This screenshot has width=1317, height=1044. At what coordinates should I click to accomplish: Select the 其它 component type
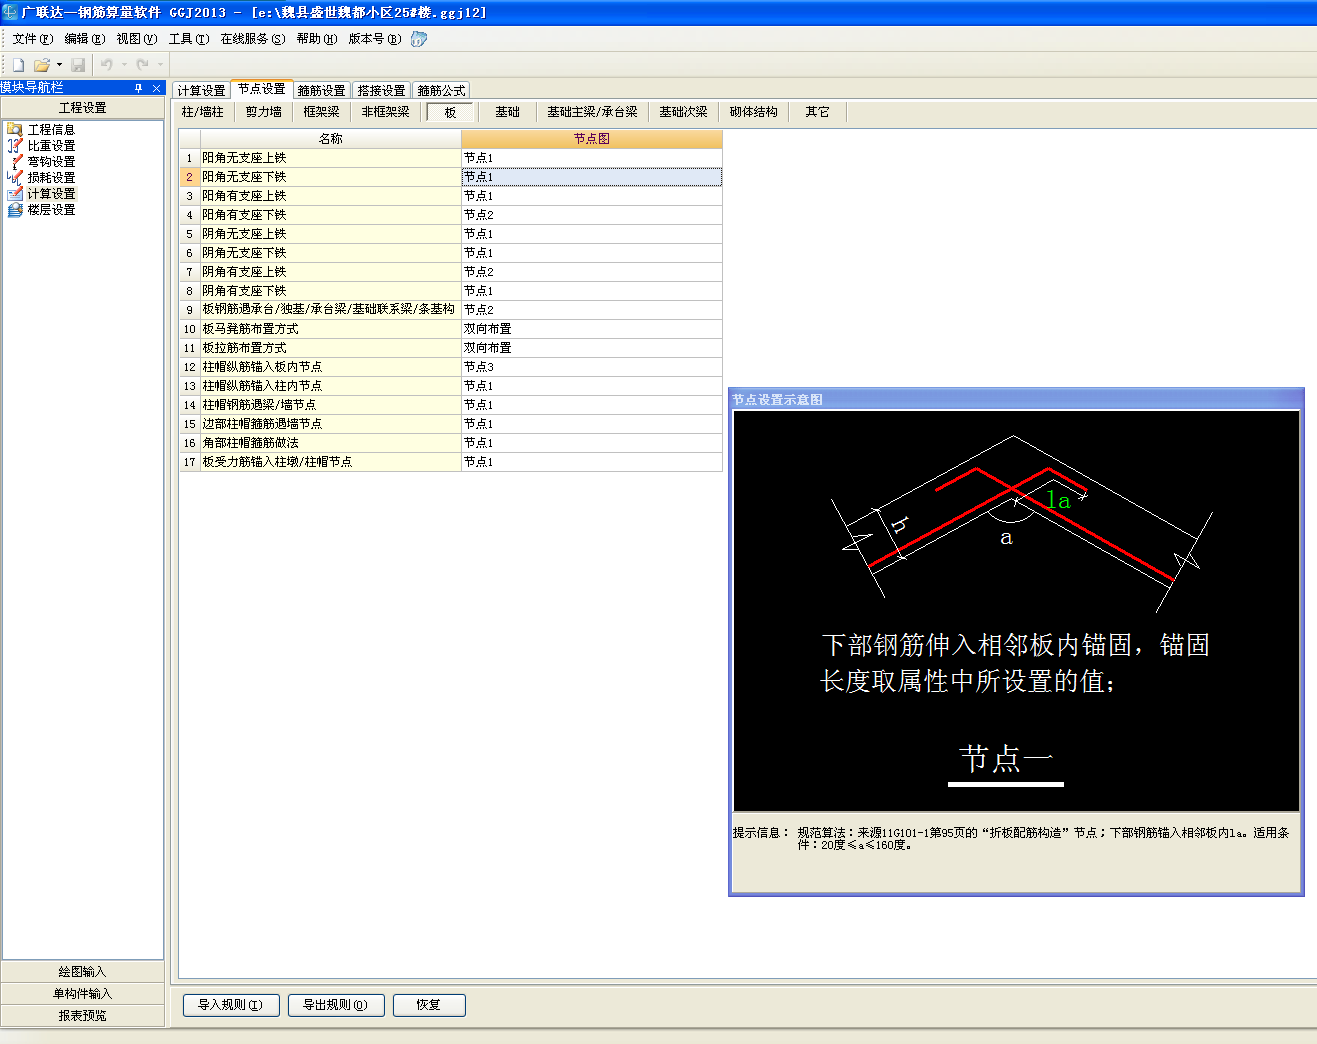click(818, 112)
